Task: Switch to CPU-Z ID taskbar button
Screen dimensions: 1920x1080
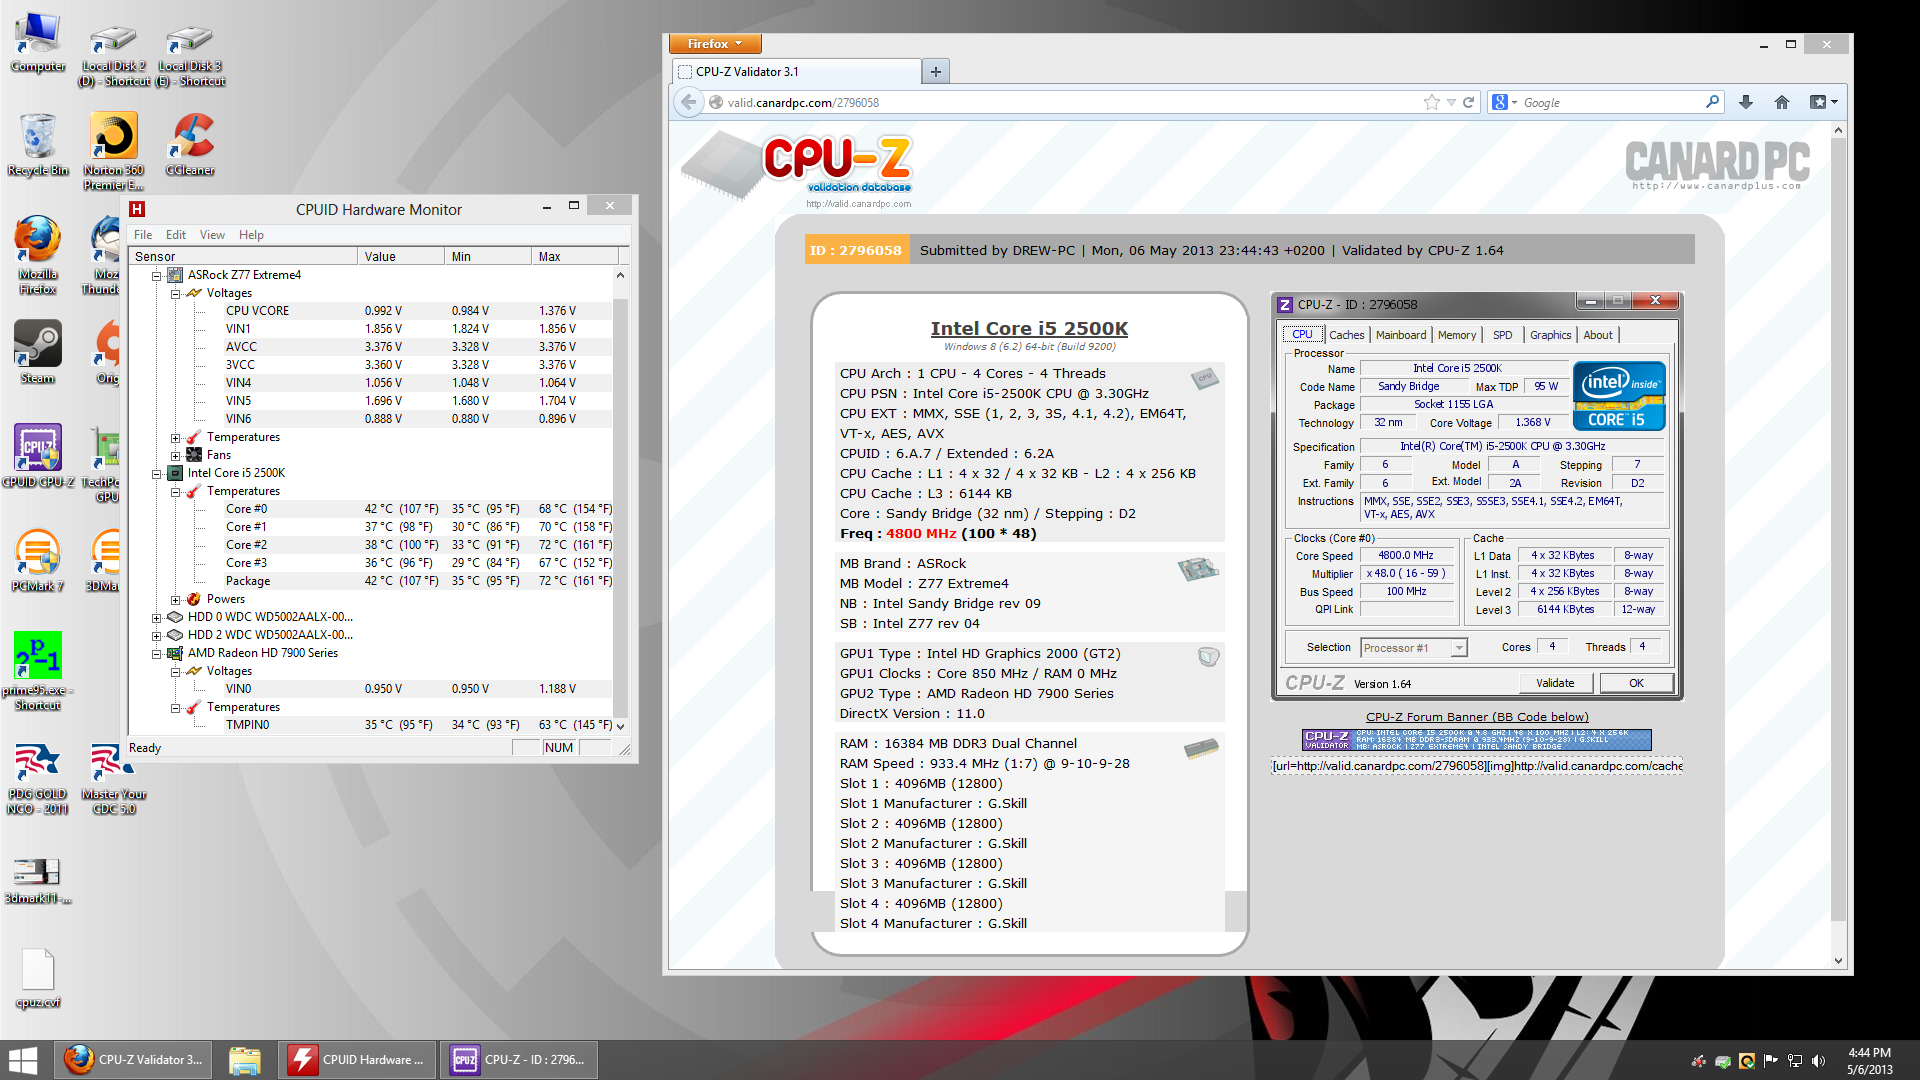Action: pyautogui.click(x=519, y=1060)
